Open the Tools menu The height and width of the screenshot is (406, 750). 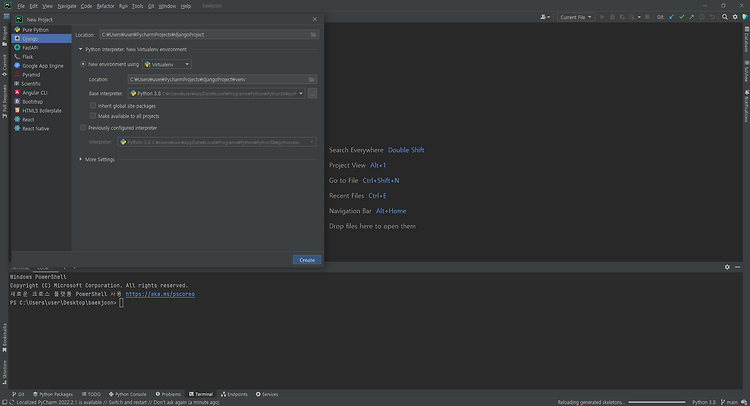(137, 6)
